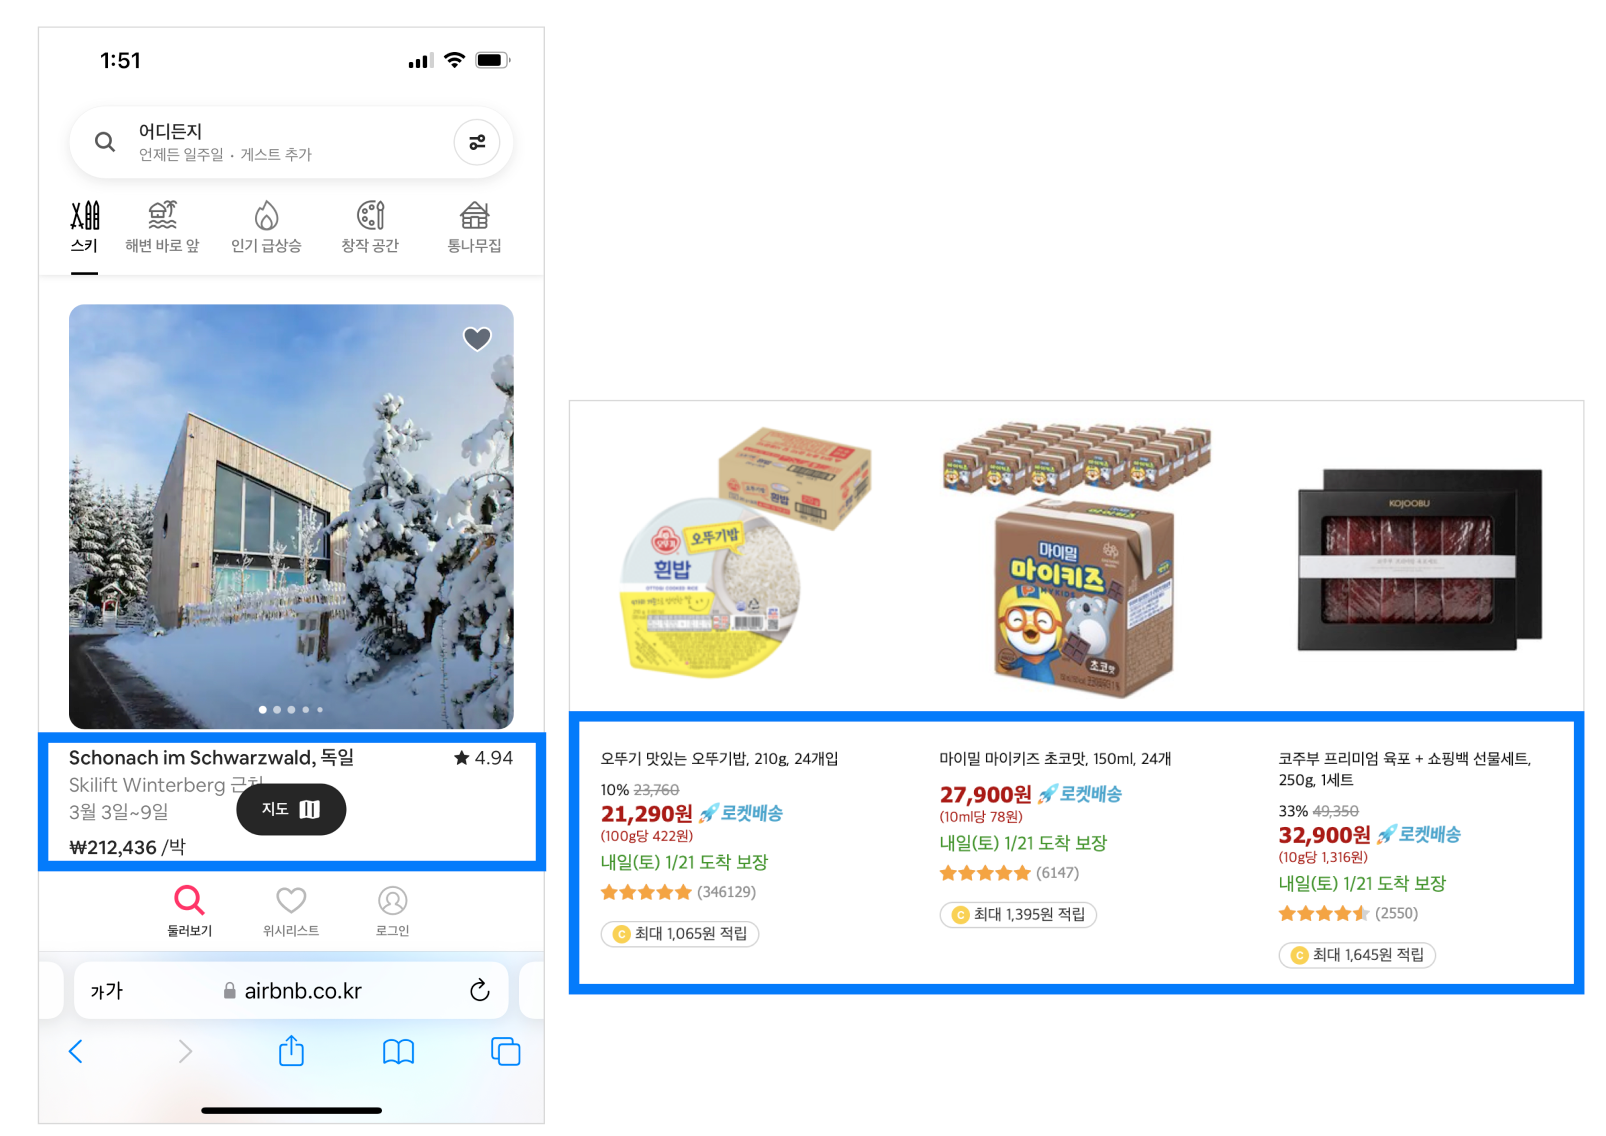Toggle the heart wishlist on the cabin photo

[477, 339]
